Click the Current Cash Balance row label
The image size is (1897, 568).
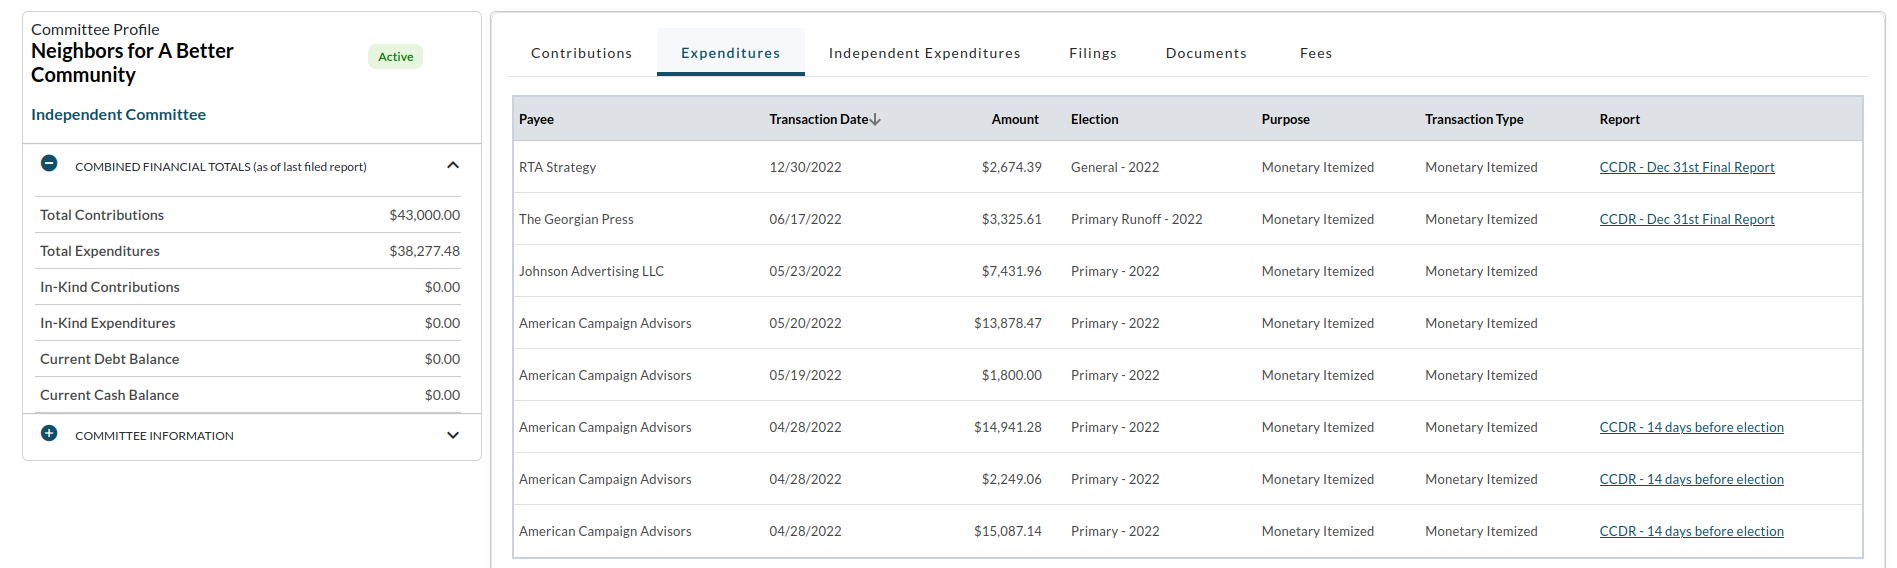coord(109,395)
